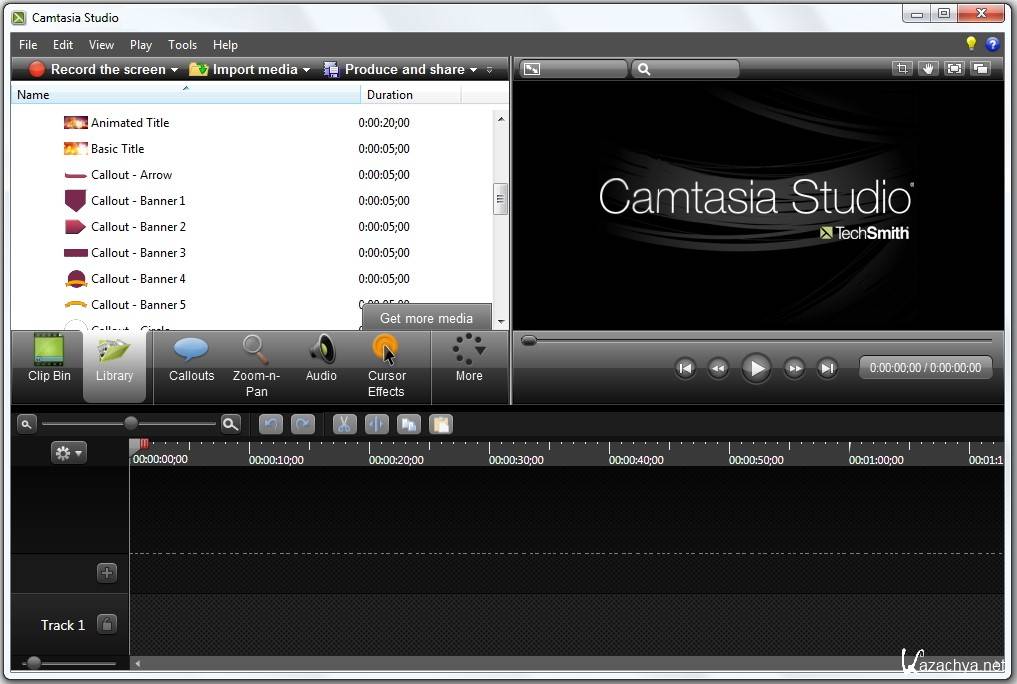
Task: Click the Get more media button
Action: (426, 318)
